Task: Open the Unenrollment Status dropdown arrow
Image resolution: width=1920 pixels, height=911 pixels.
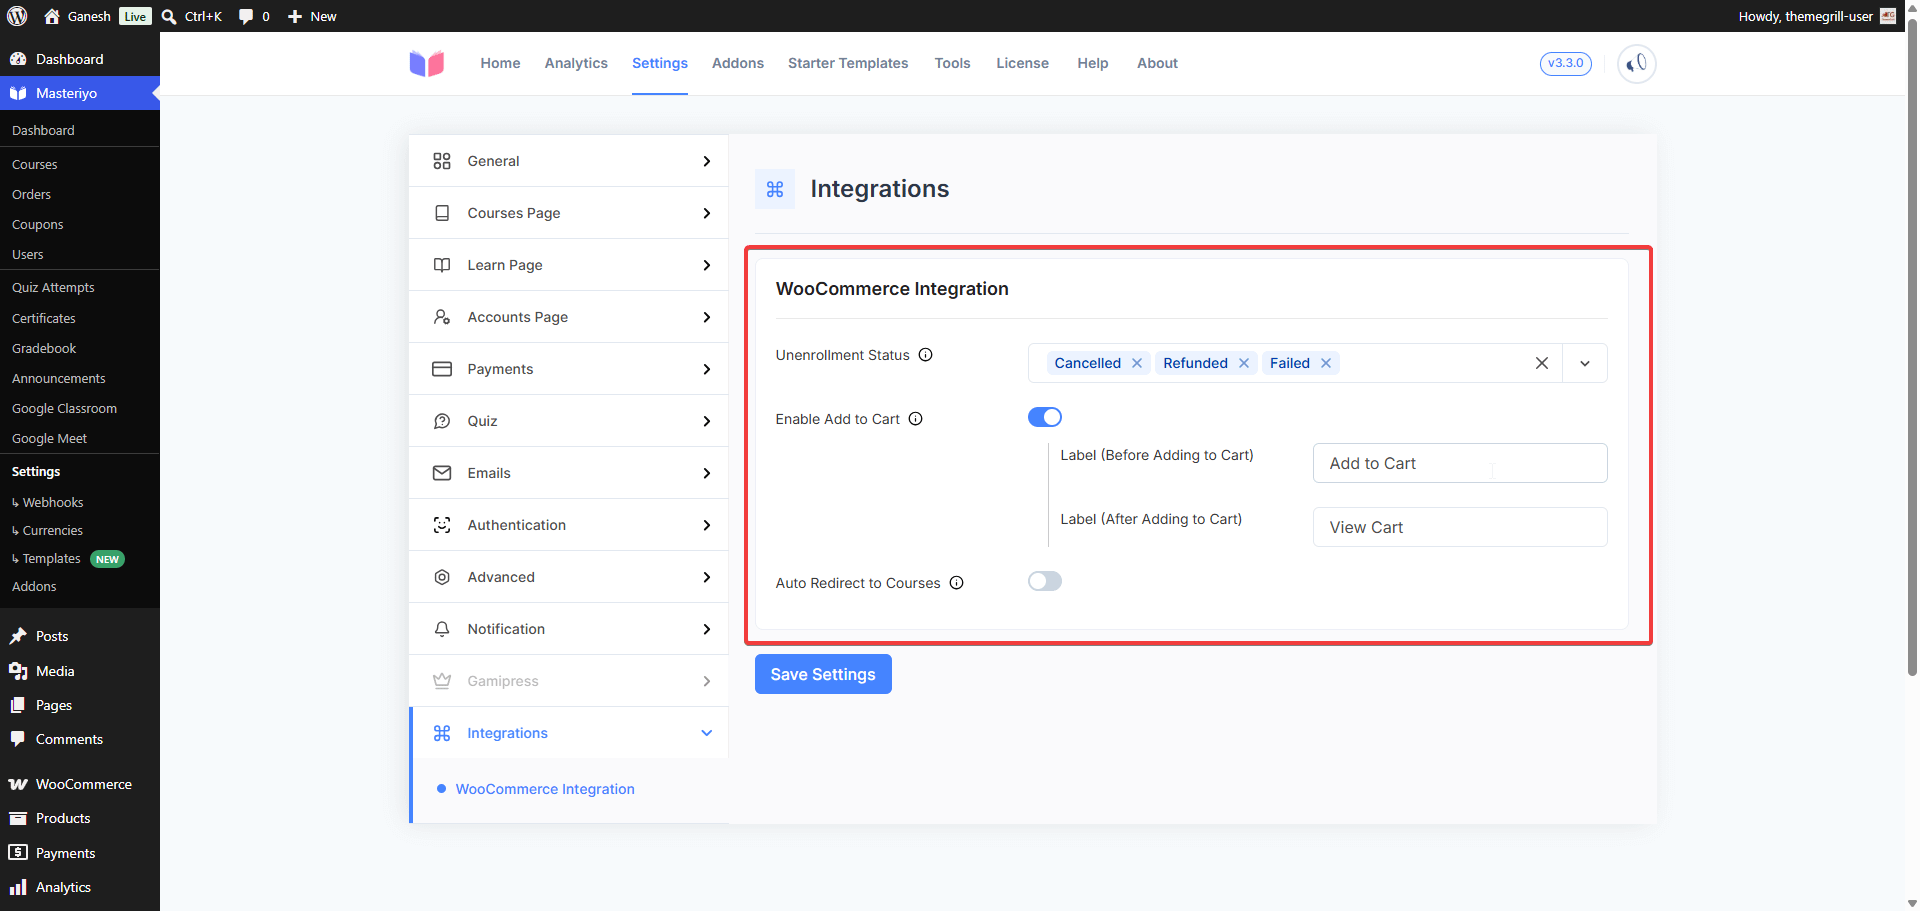Action: tap(1585, 363)
